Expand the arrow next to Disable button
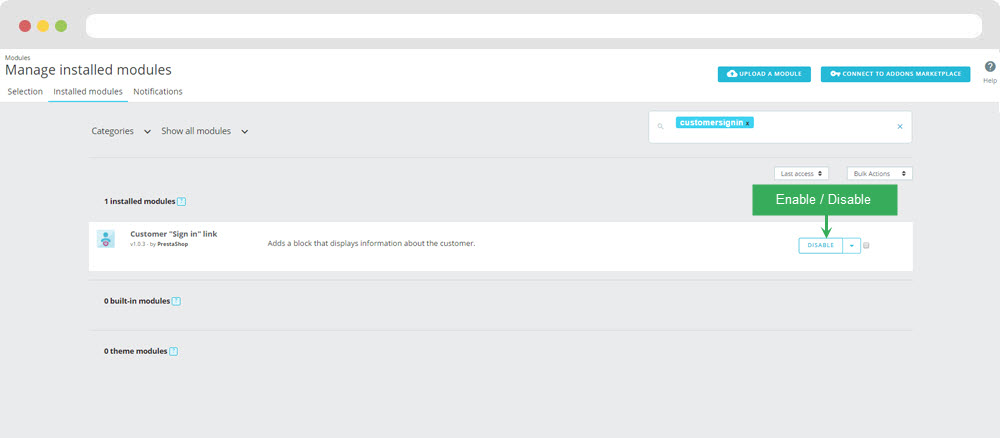1000x438 pixels. pos(851,245)
